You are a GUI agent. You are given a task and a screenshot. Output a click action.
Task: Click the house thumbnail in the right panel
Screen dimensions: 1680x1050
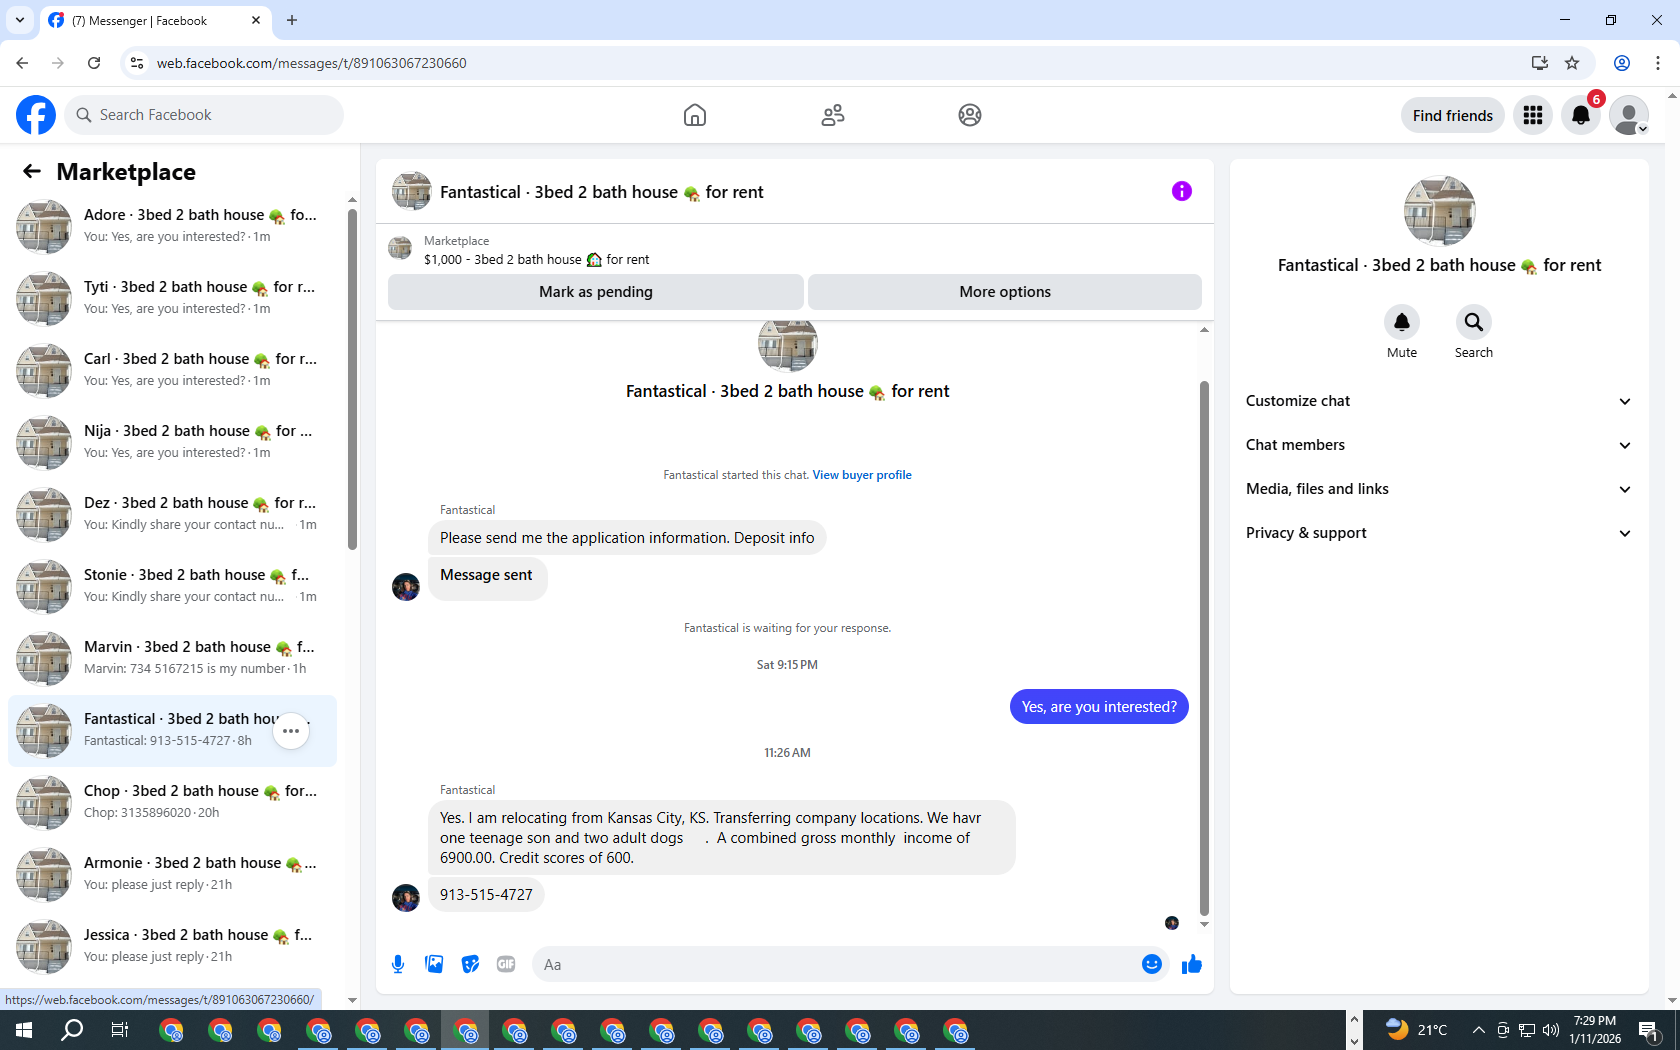point(1439,211)
